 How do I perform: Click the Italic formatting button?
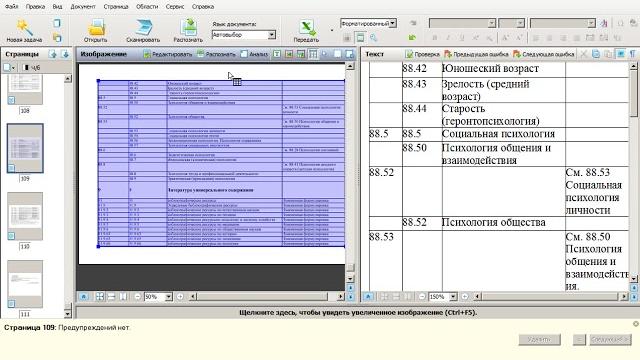(x=448, y=38)
